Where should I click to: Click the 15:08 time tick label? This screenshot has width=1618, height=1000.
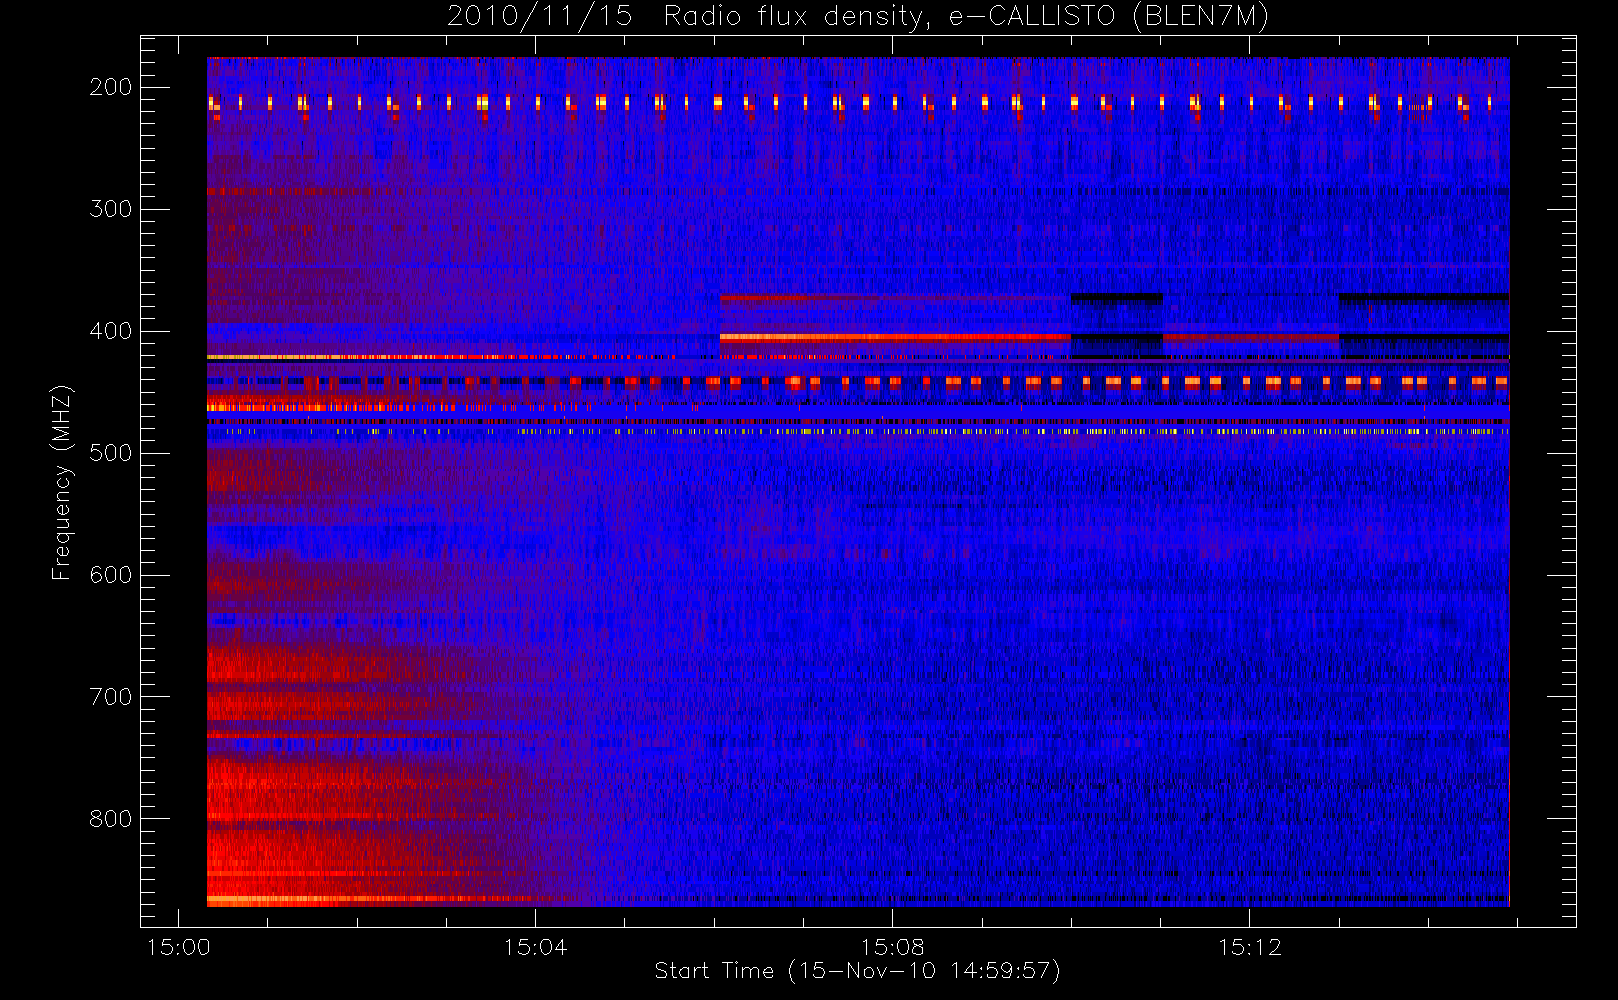pyautogui.click(x=892, y=947)
